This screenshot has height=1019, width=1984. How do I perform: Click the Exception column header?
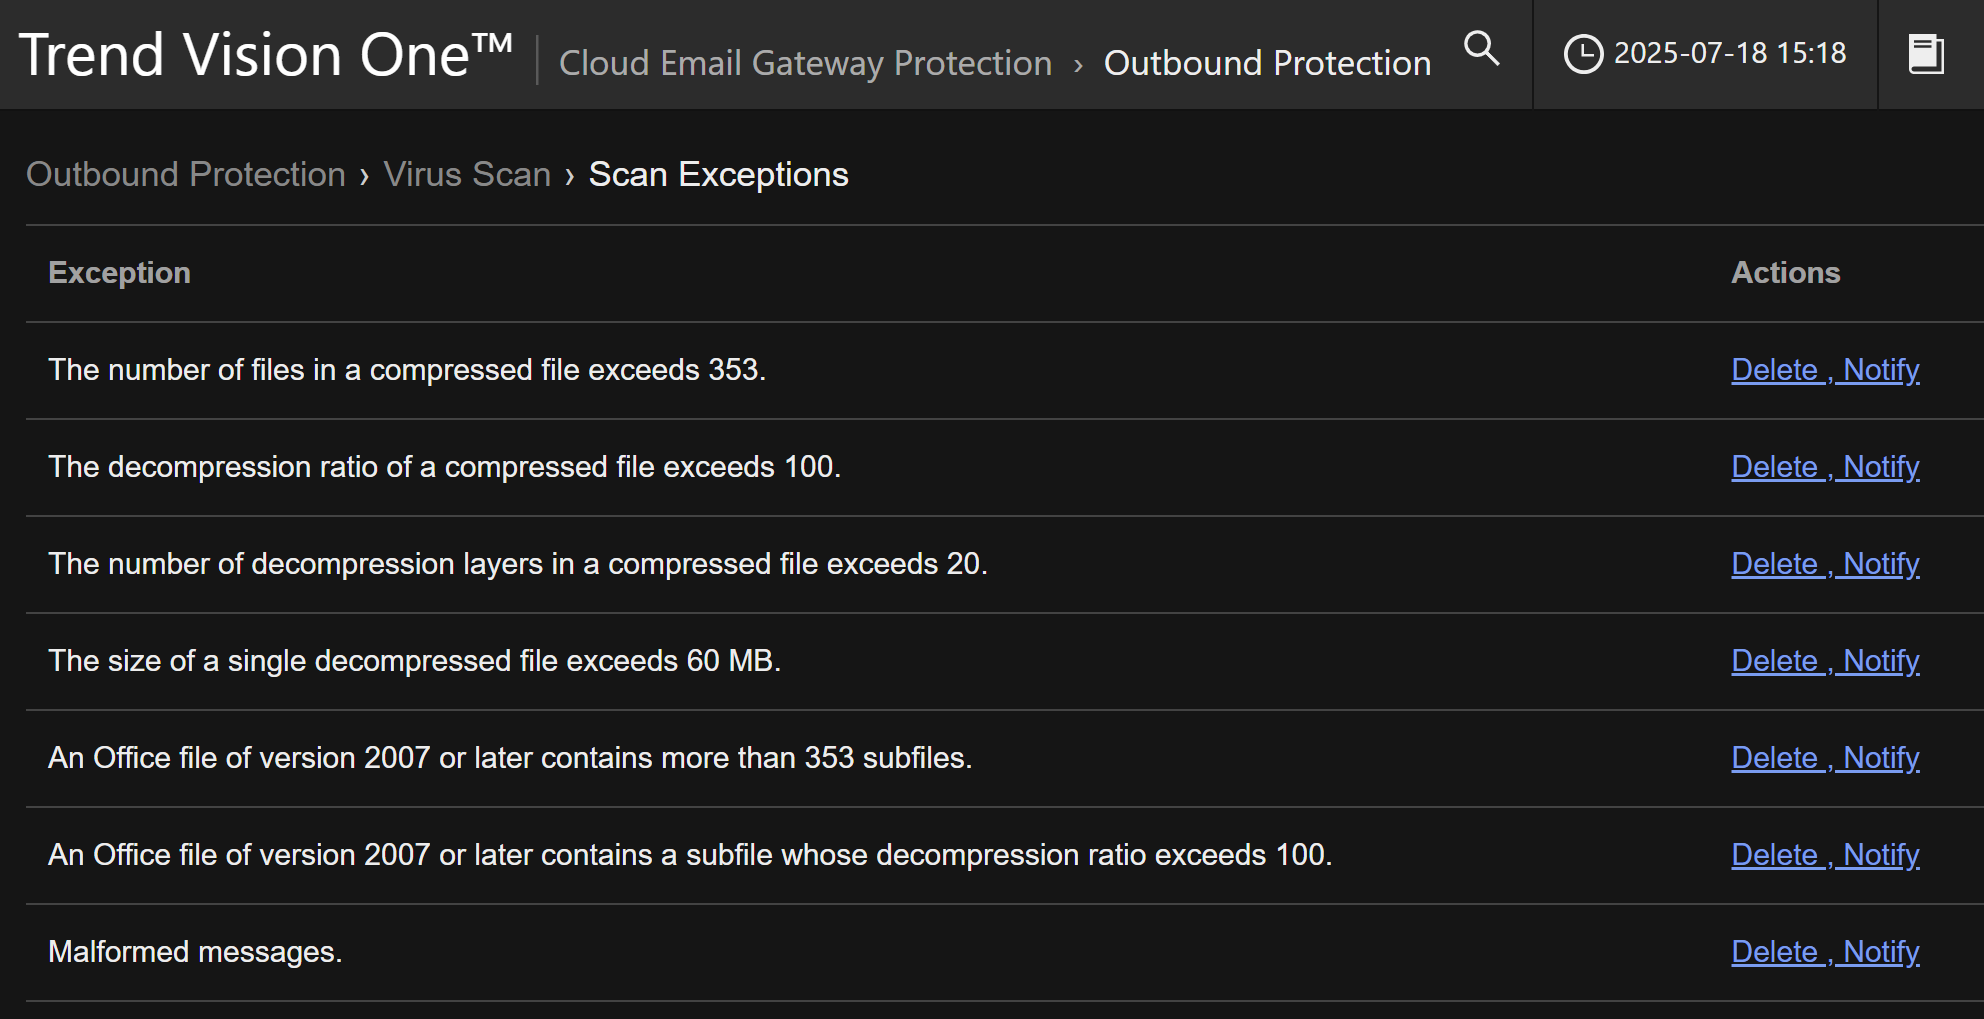pyautogui.click(x=119, y=273)
